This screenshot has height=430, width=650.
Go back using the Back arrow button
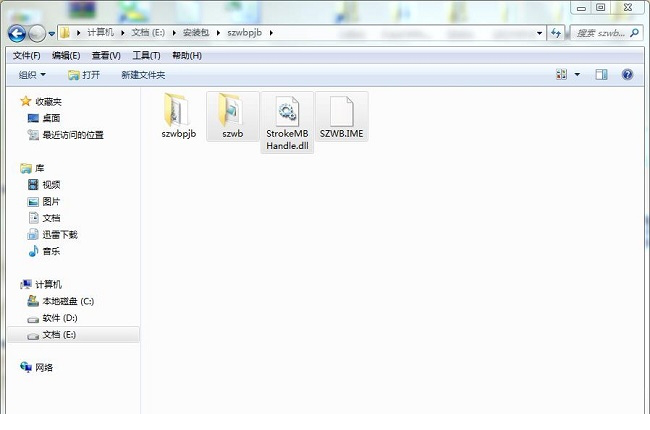pos(17,33)
